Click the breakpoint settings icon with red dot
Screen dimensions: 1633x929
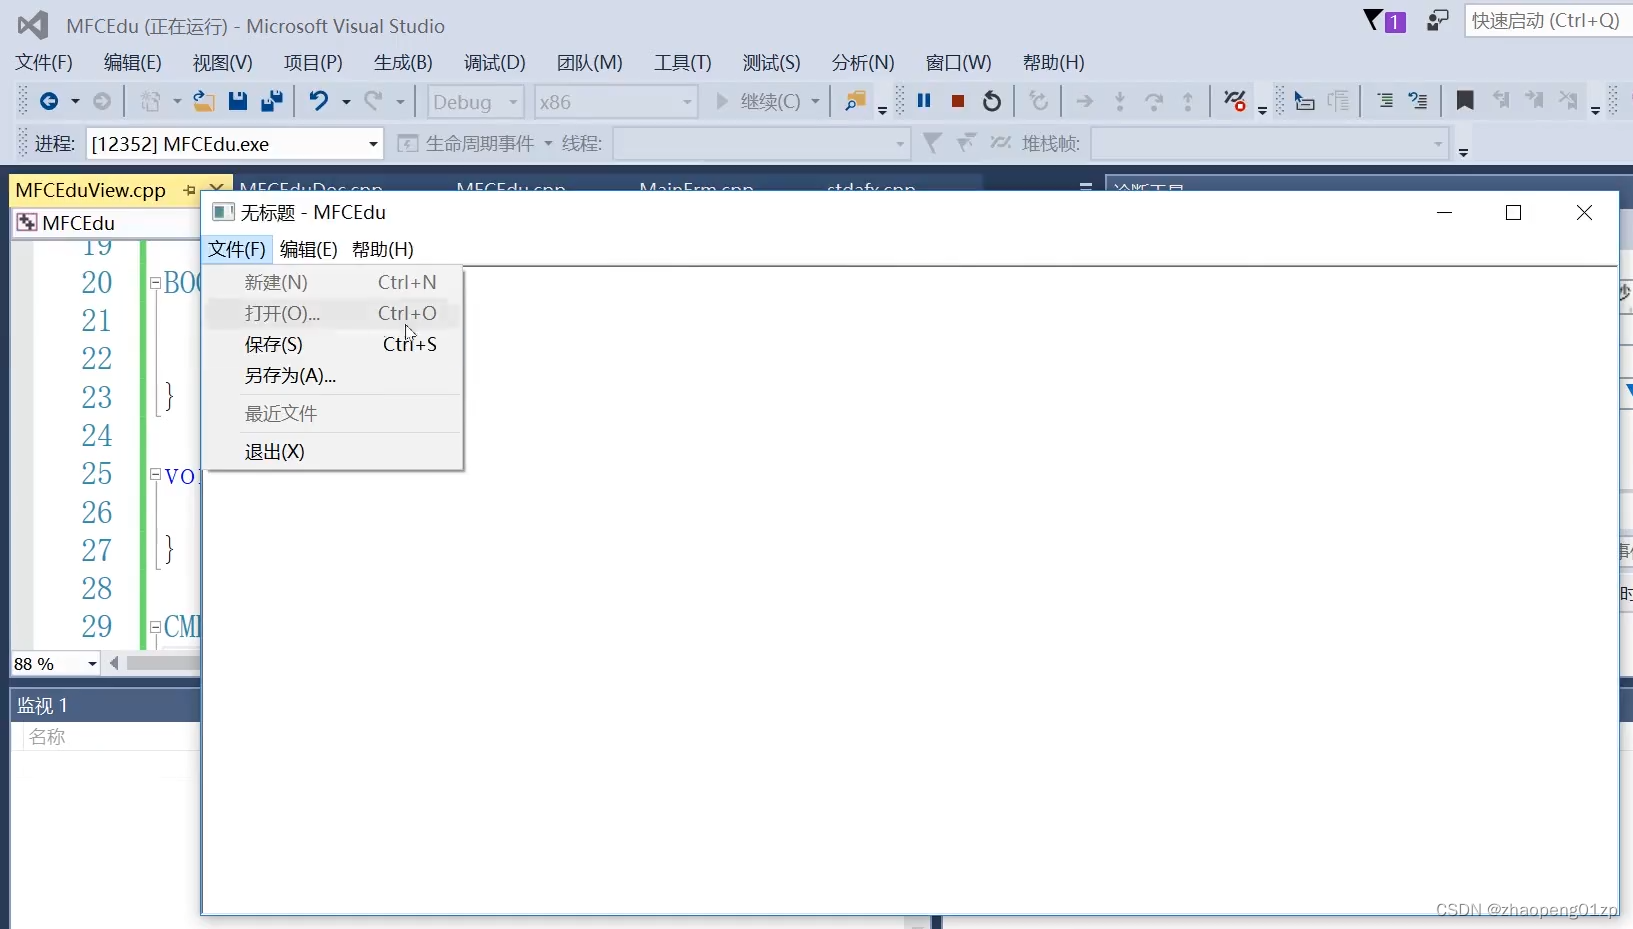pos(1235,101)
